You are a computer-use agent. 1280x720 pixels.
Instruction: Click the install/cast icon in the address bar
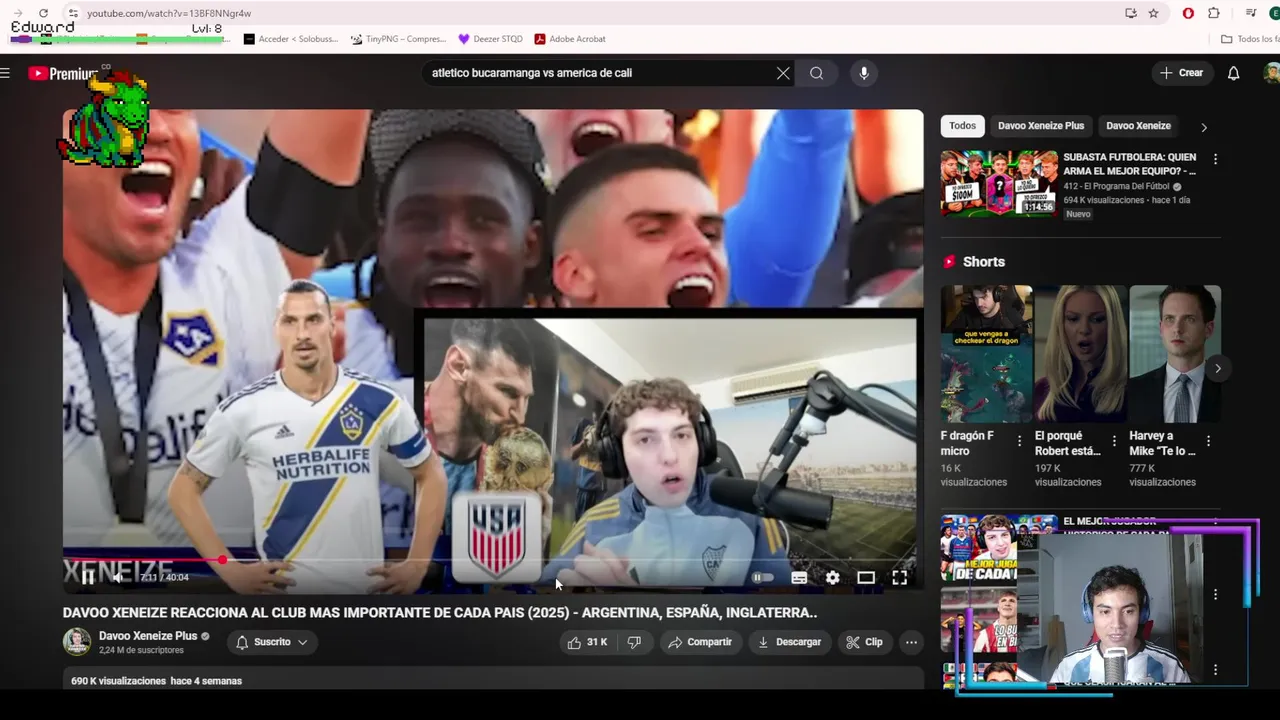[1131, 13]
